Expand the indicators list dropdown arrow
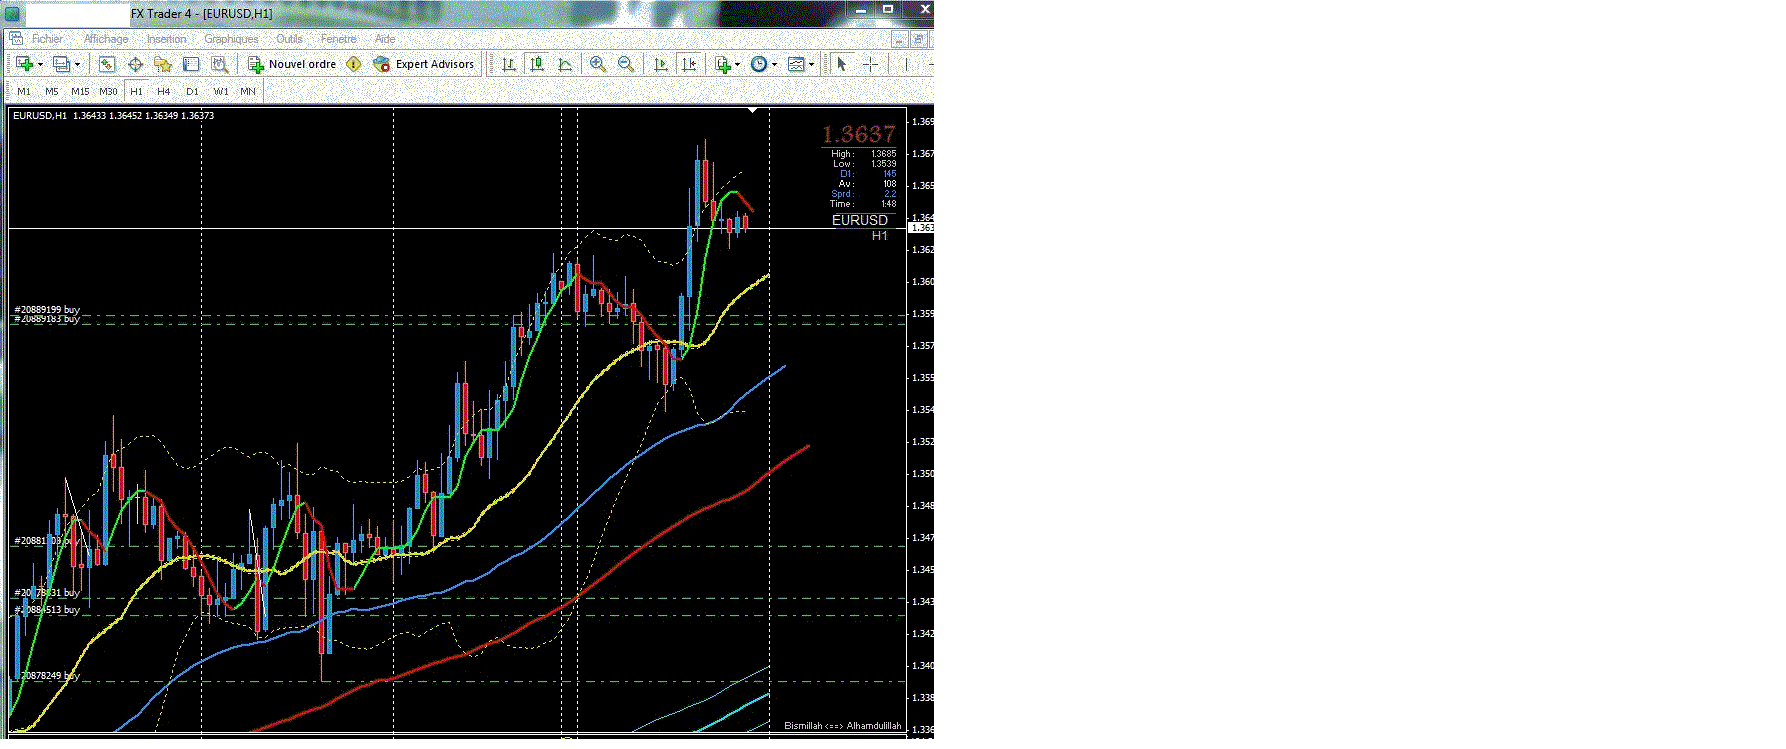The width and height of the screenshot is (1786, 749). click(x=737, y=65)
